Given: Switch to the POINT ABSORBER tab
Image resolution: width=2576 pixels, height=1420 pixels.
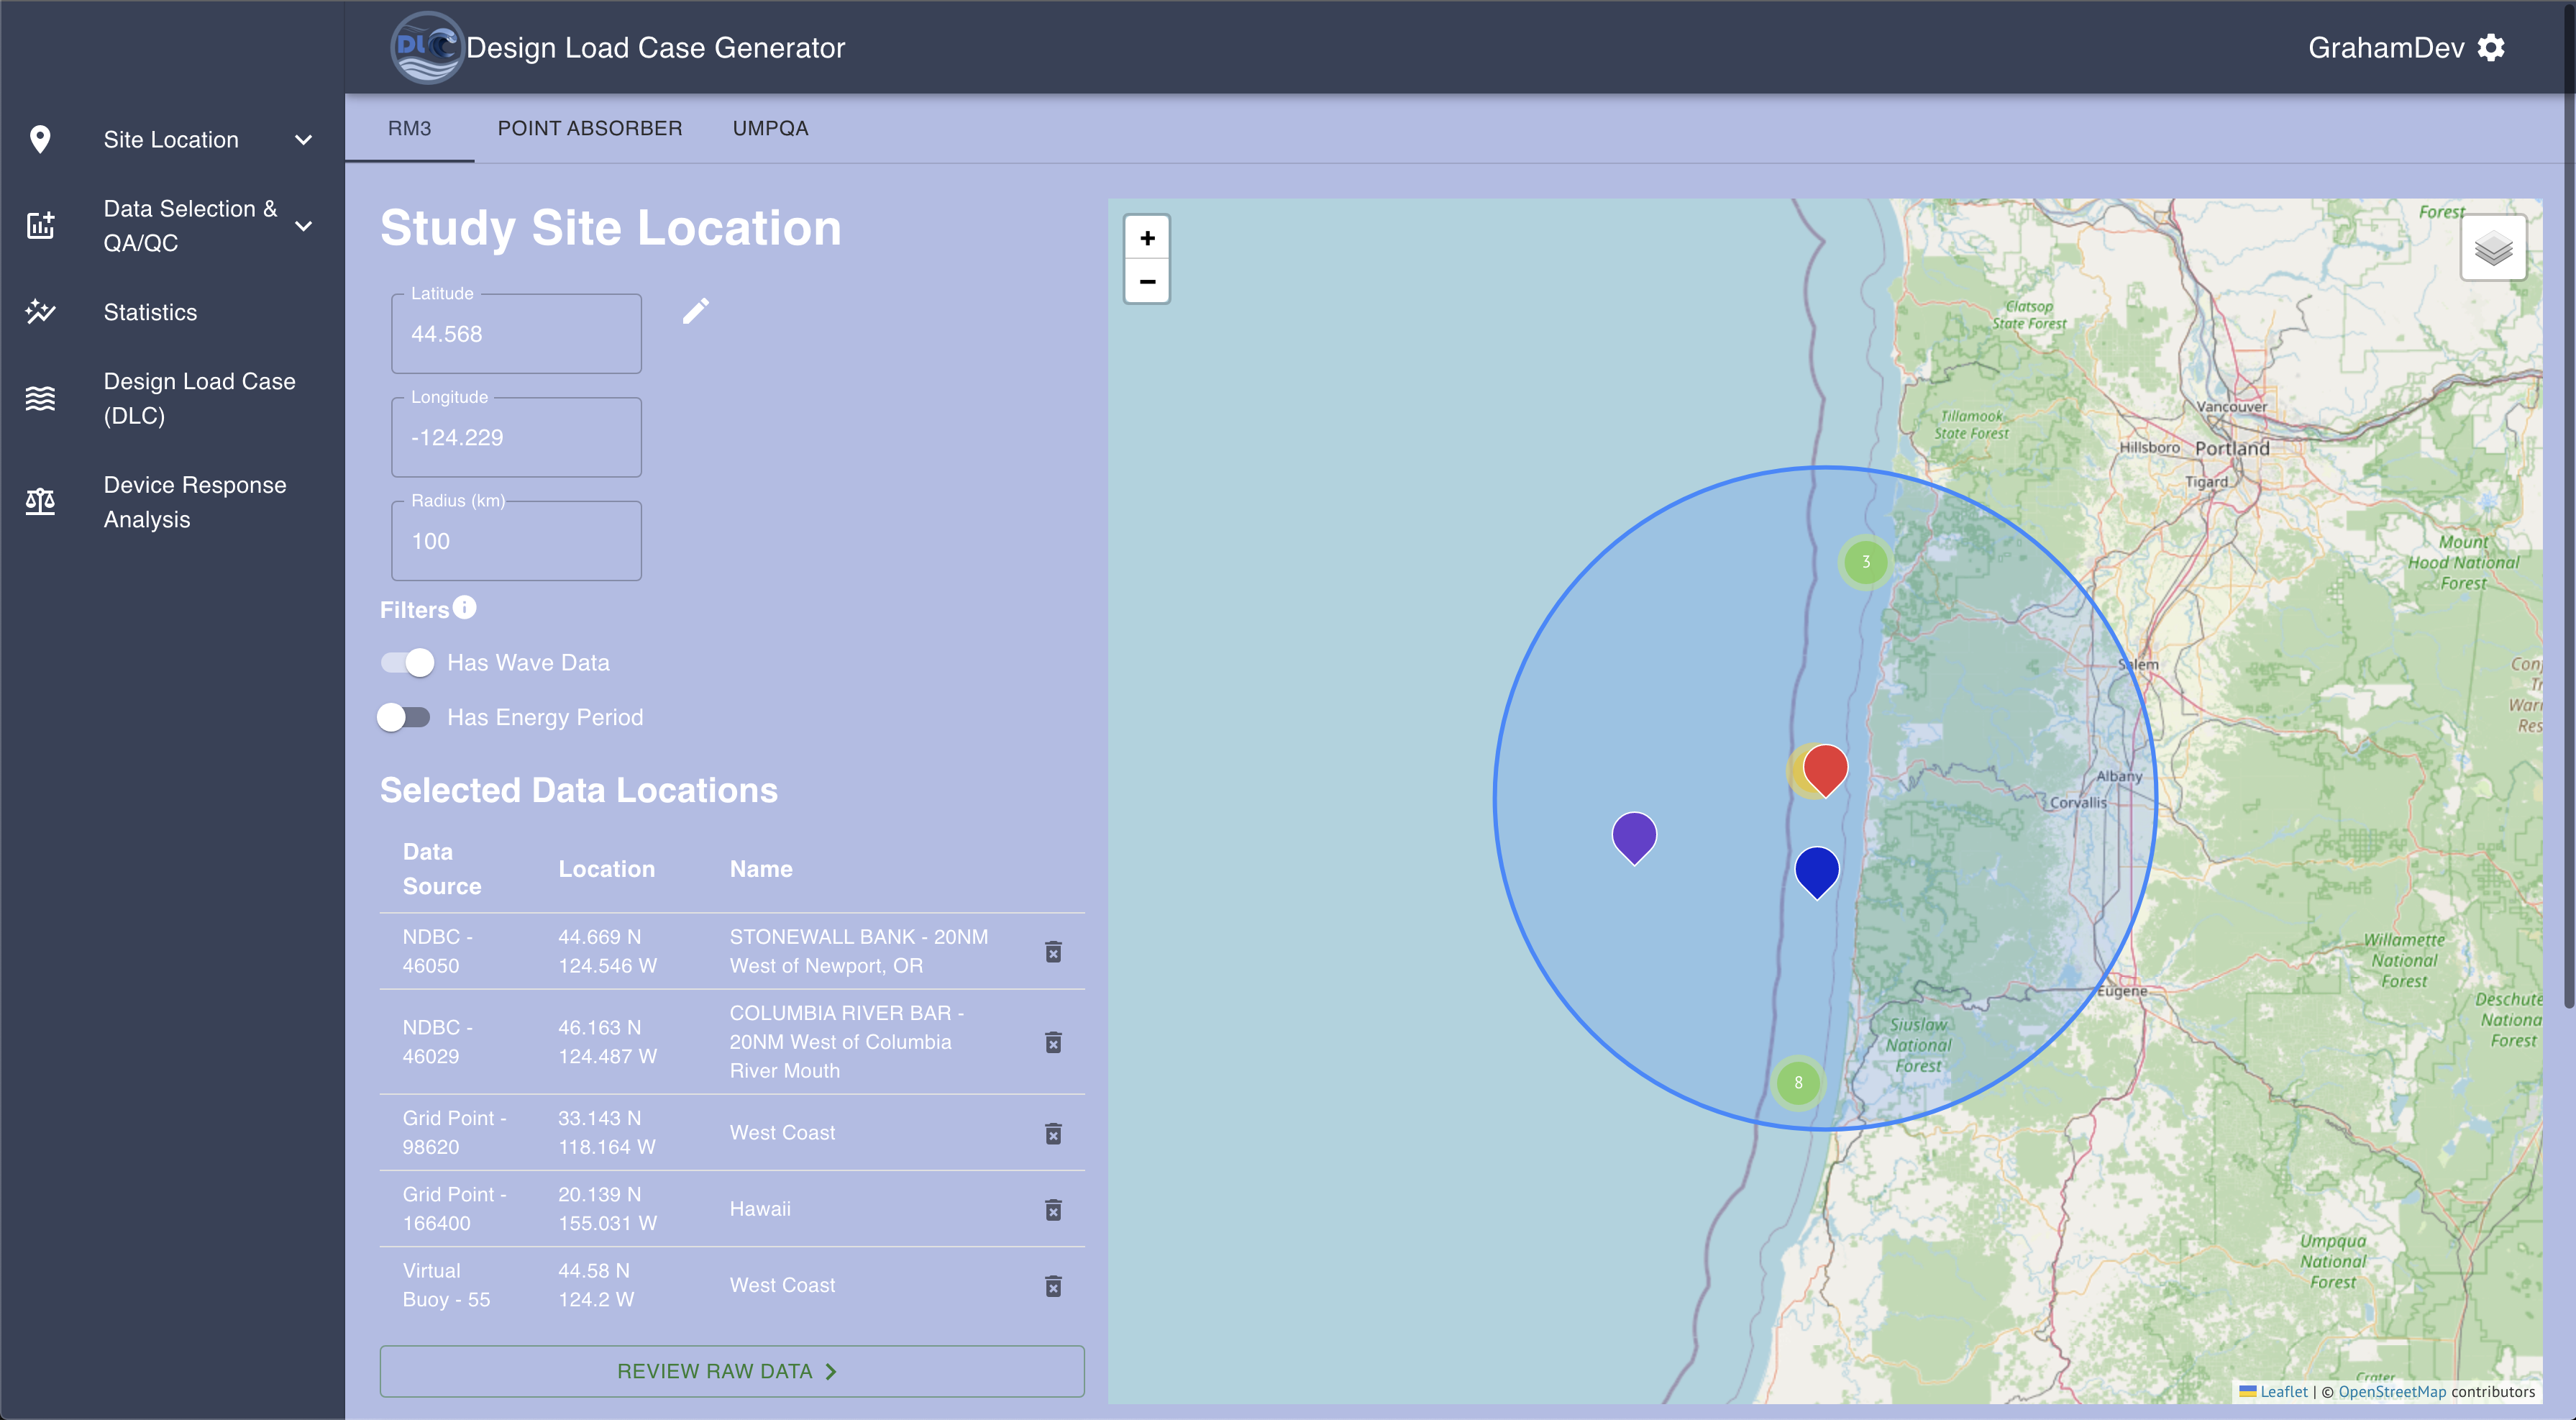Looking at the screenshot, I should [590, 128].
